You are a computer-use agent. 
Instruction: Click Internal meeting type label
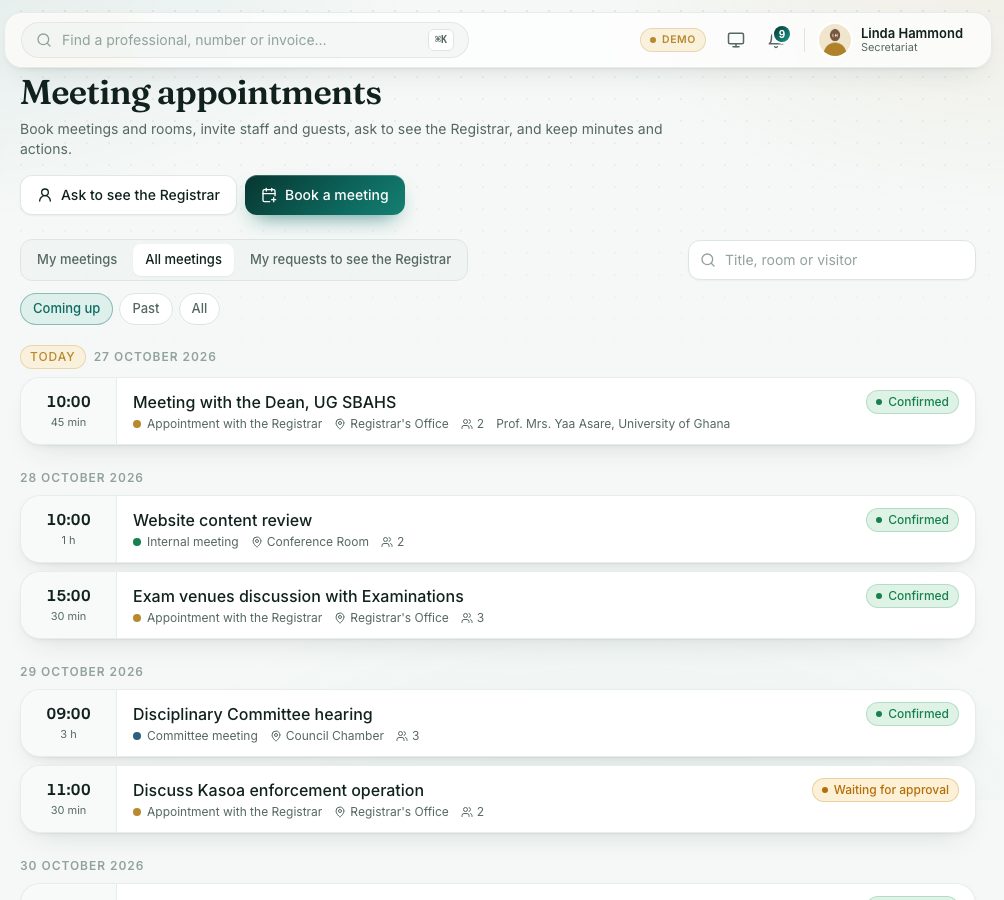[x=192, y=542]
